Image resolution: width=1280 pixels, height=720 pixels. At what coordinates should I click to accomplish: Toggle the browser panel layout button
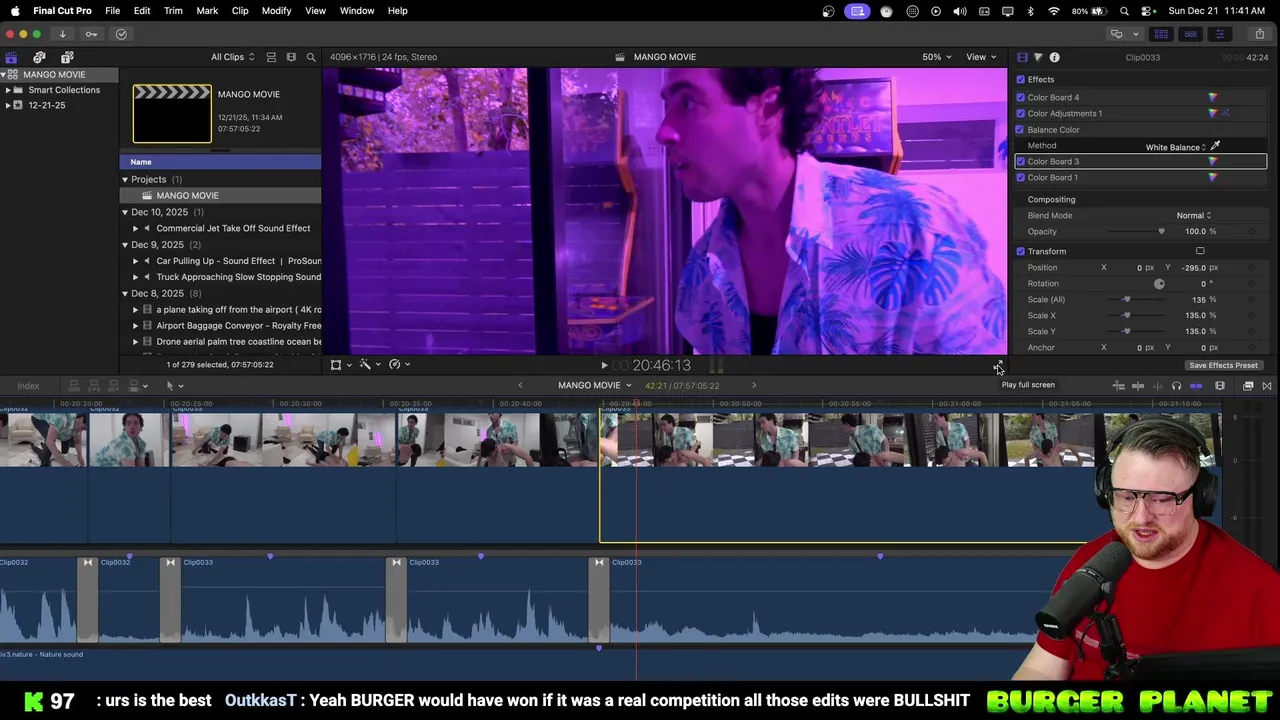pos(1161,34)
